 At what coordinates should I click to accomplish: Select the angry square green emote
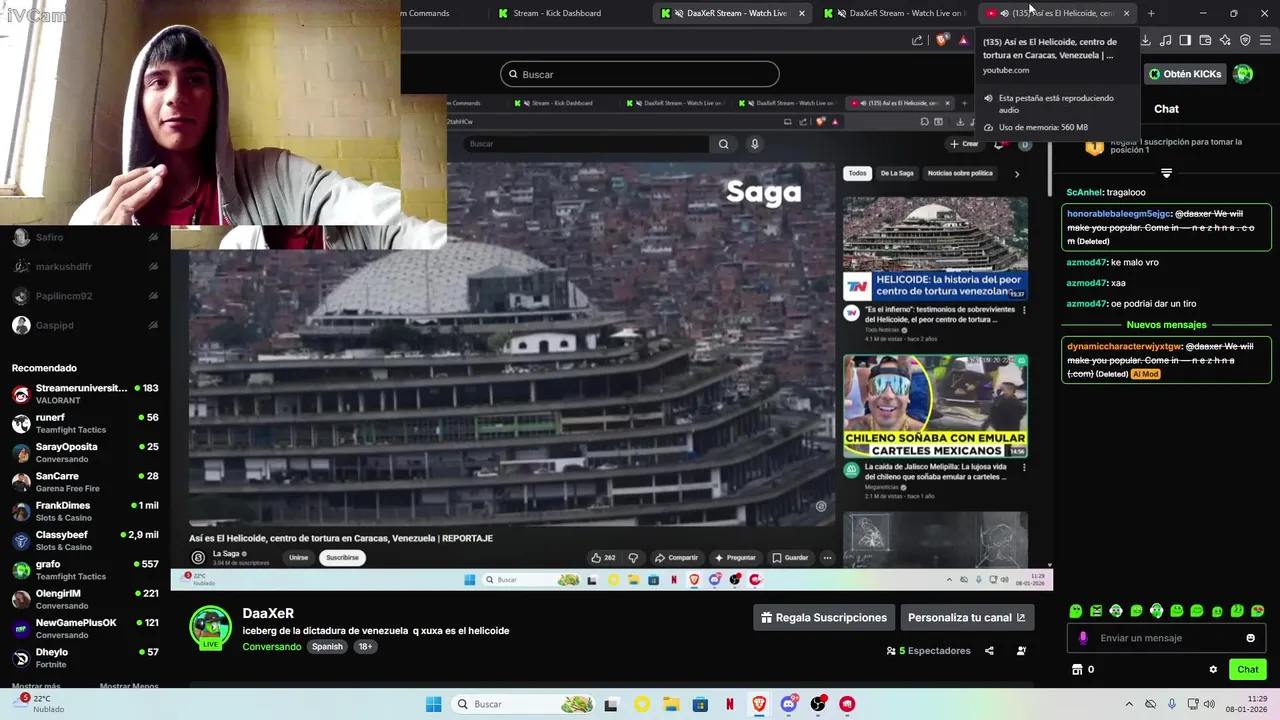point(1096,611)
